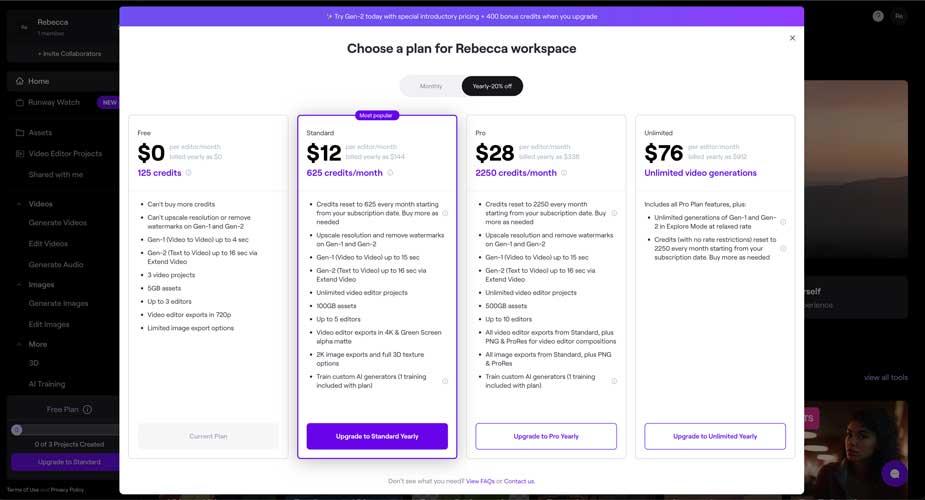The height and width of the screenshot is (500, 925).
Task: Info icon for Standard credits reset to 625
Action: pos(445,213)
